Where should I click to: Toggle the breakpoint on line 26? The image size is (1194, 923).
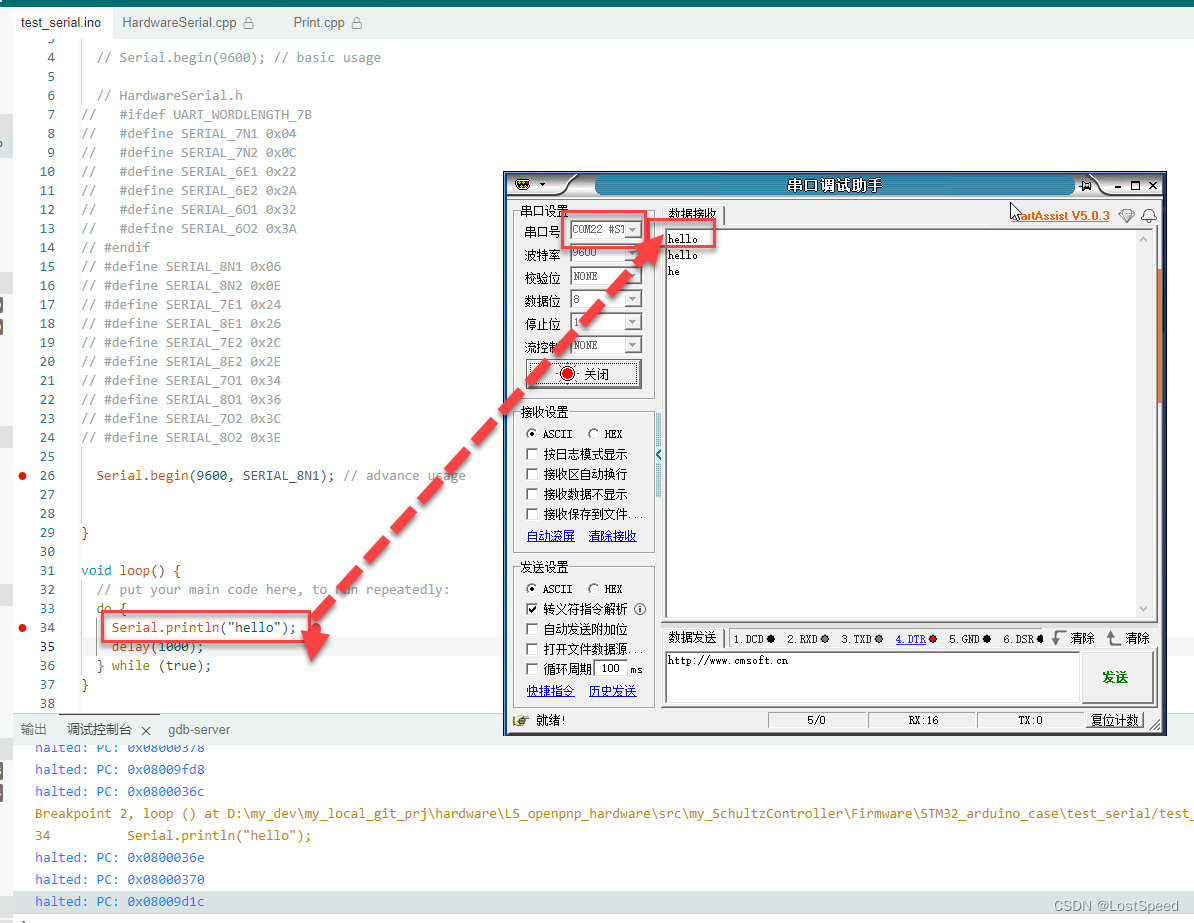click(23, 476)
